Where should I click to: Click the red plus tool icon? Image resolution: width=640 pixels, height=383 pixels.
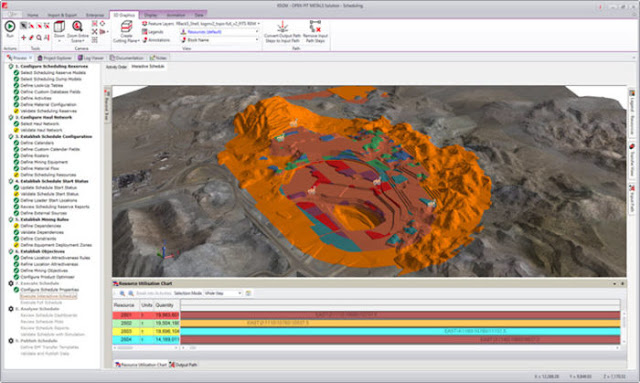(x=24, y=38)
